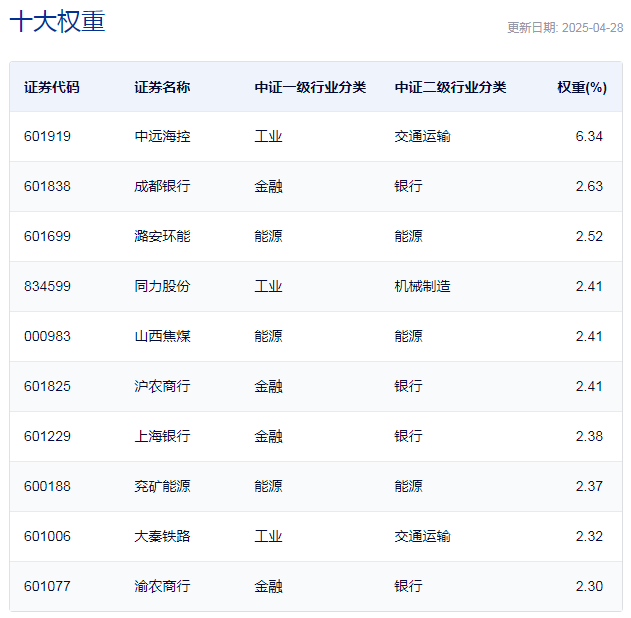Select stock code 601838
The image size is (631, 618).
47,186
